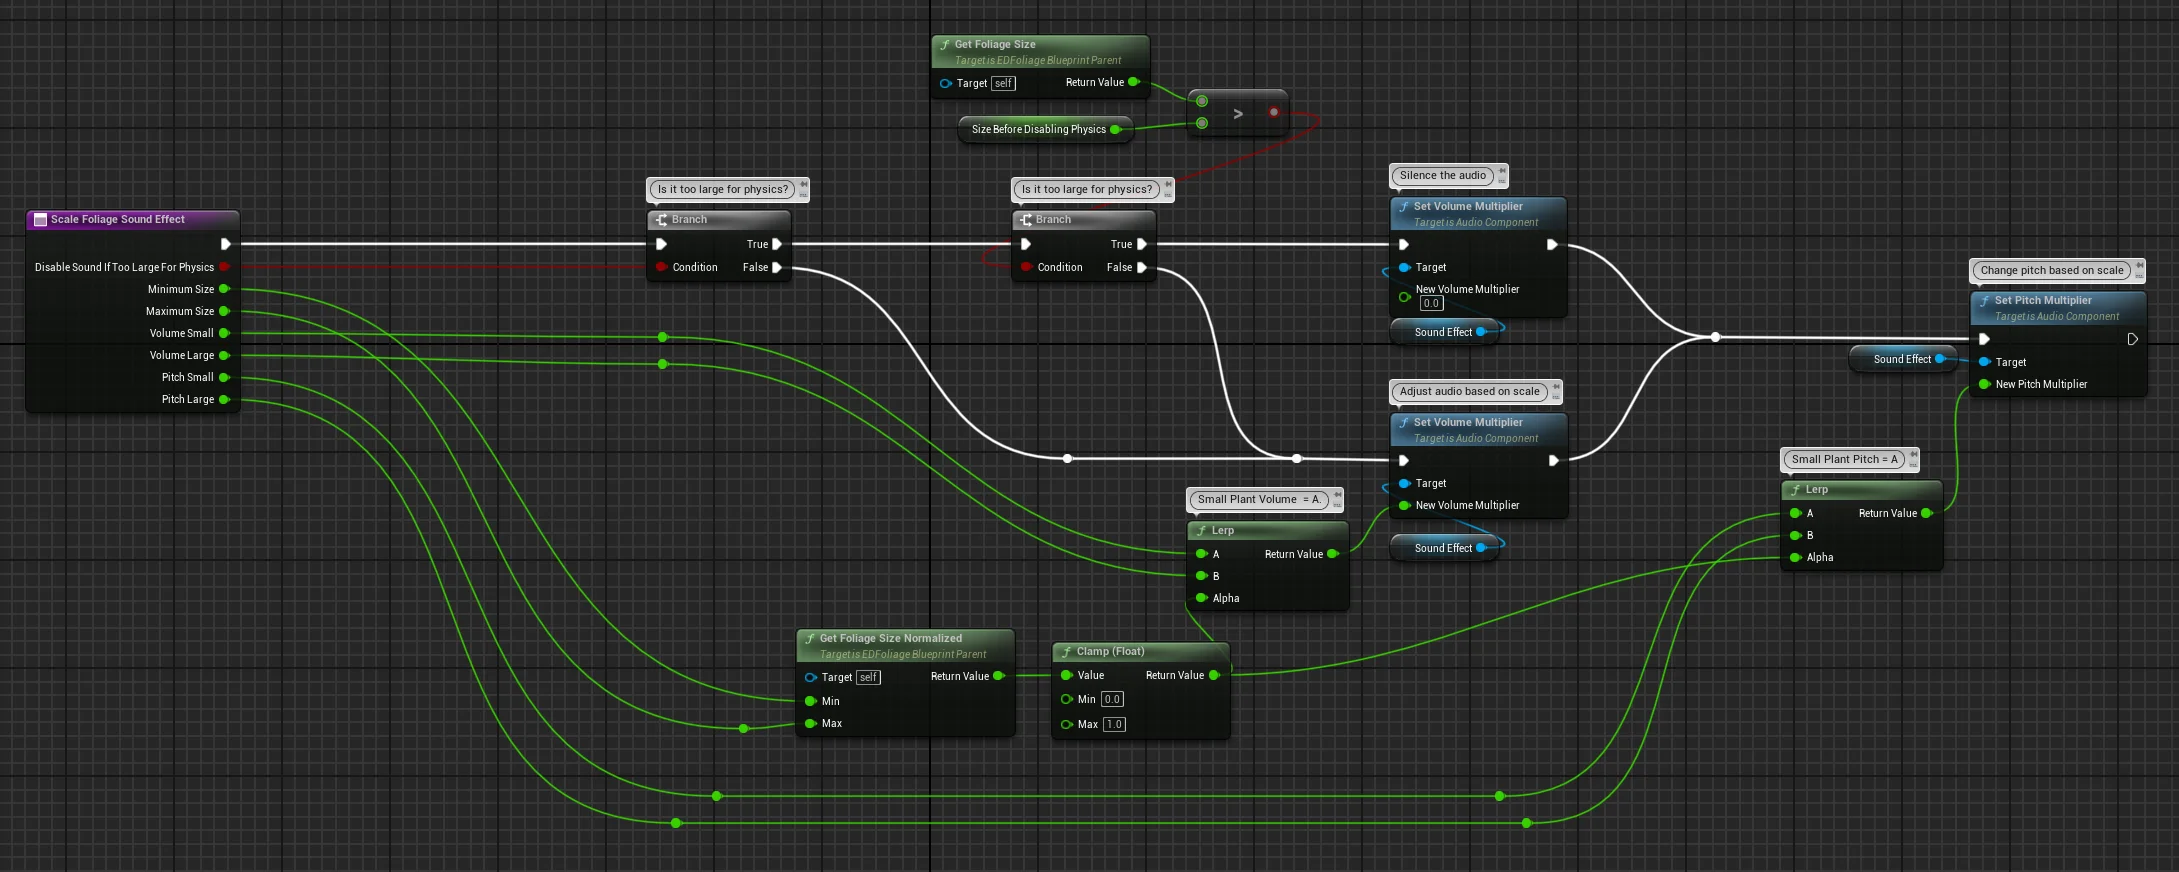Click New Pitch Multiplier input pin
The width and height of the screenshot is (2179, 872).
coord(1985,384)
